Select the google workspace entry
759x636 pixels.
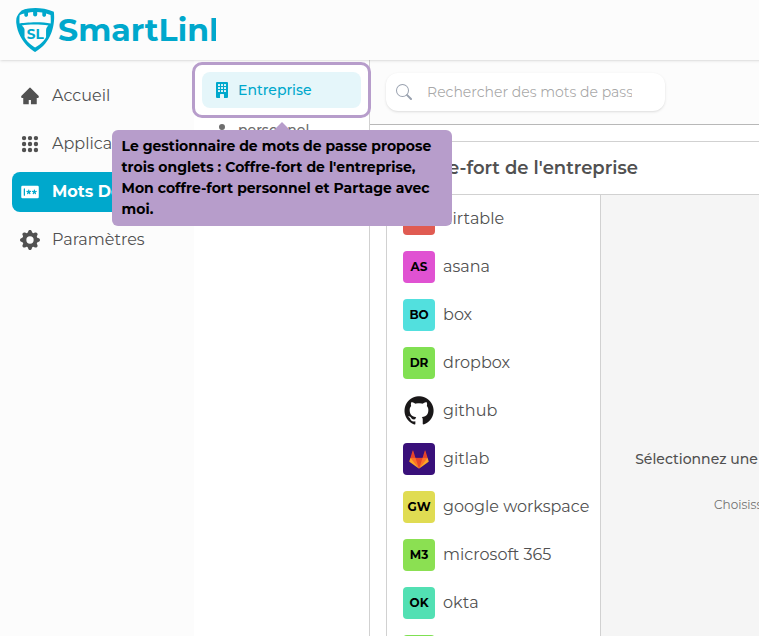[x=515, y=507]
